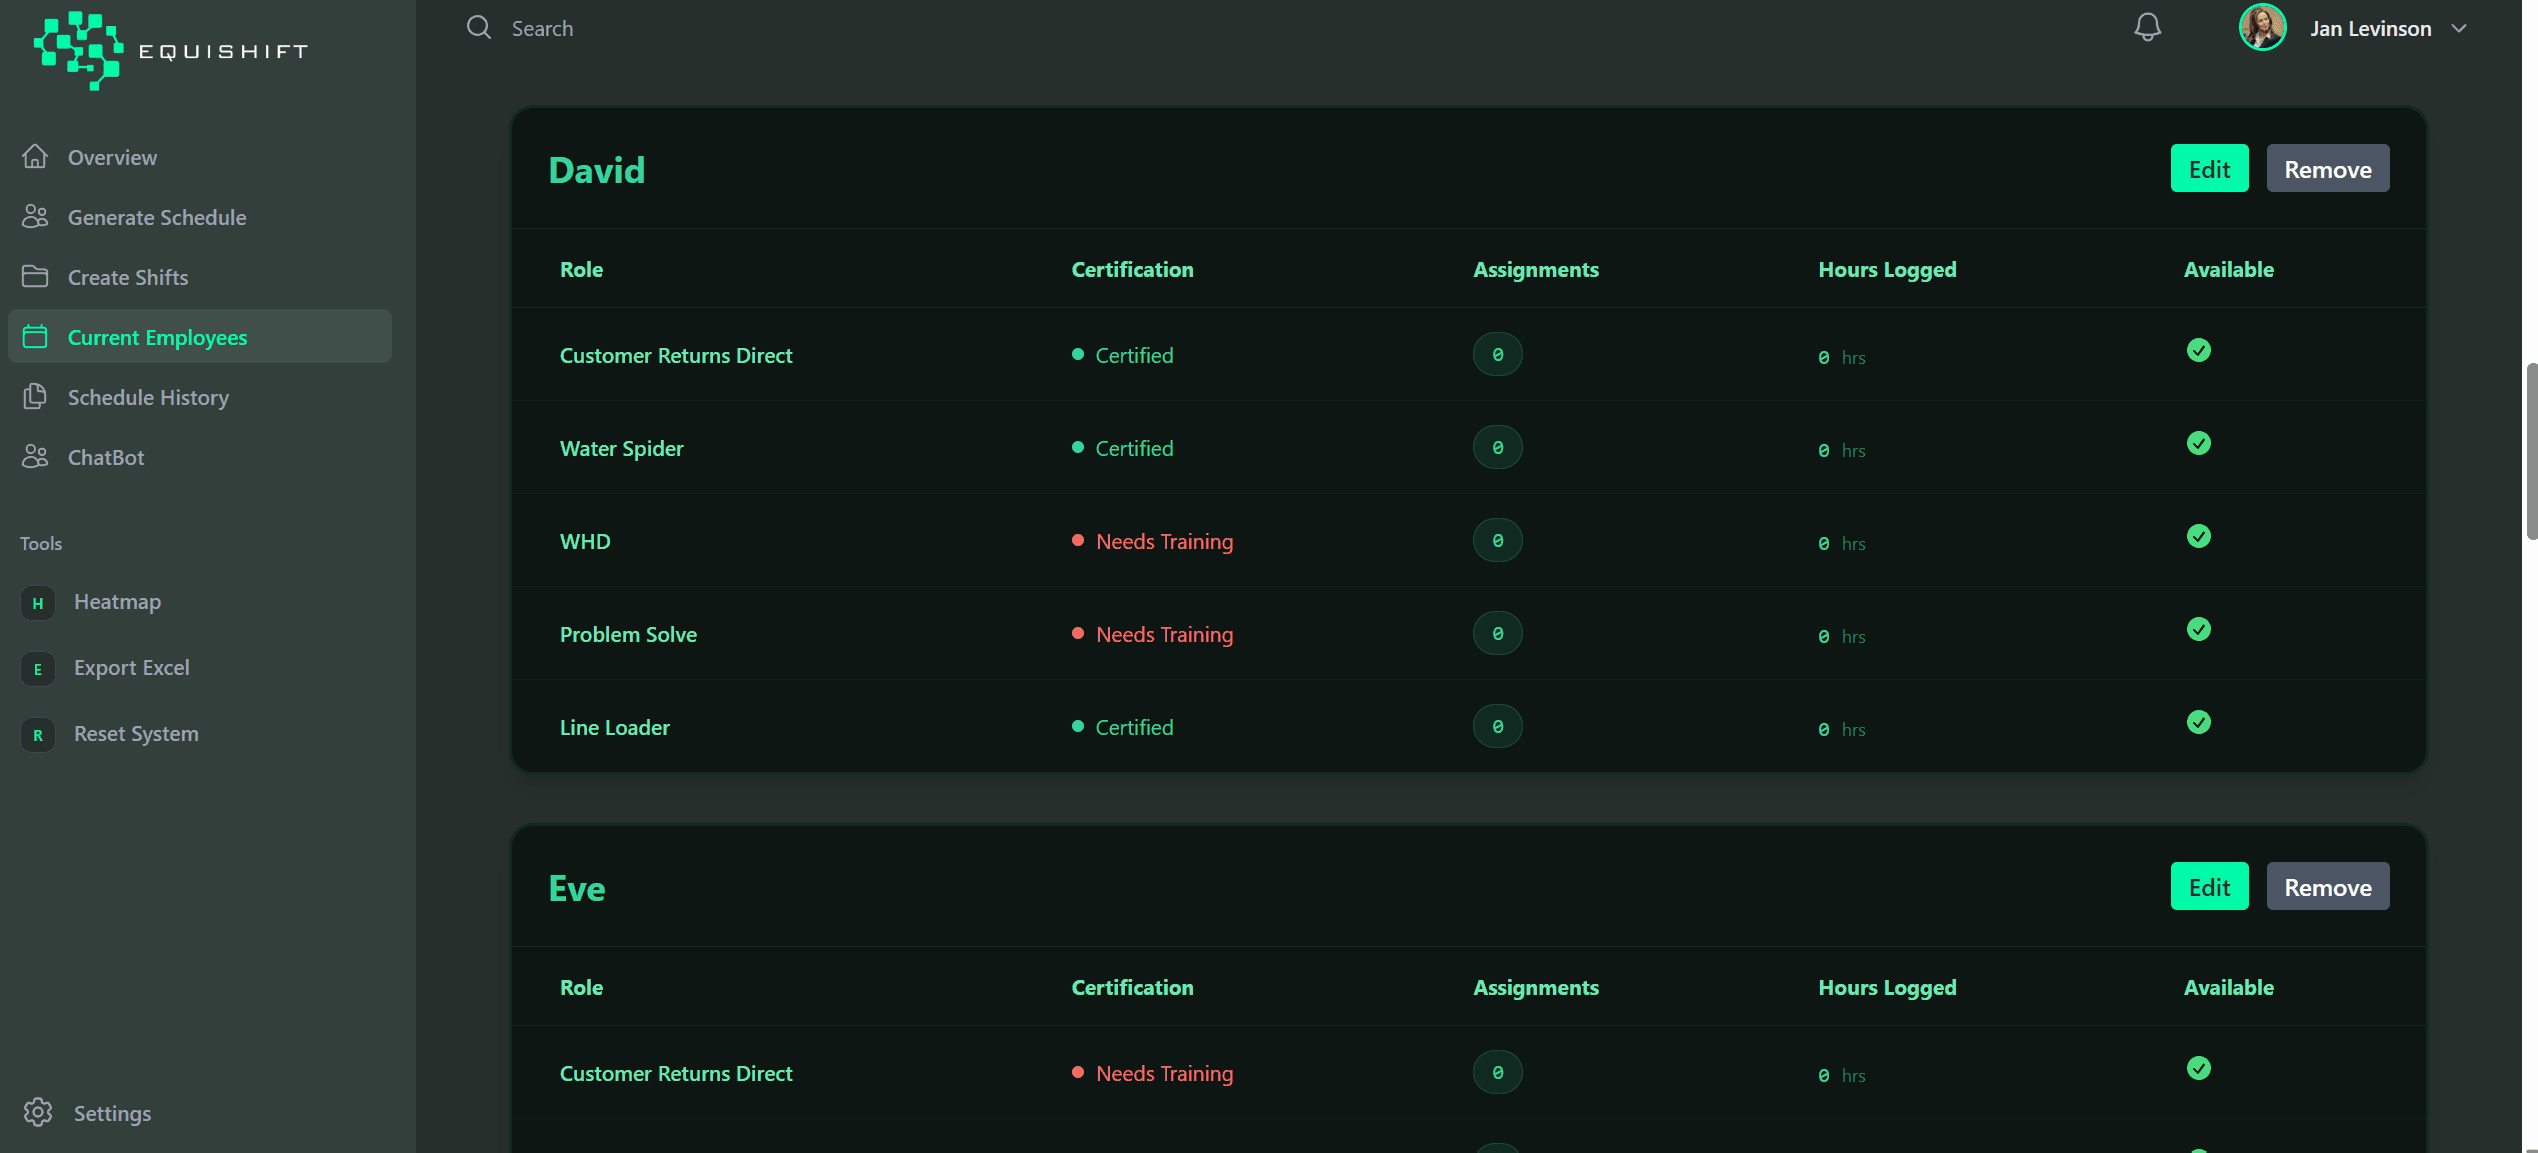
Task: Edit David's employee card
Action: coord(2209,168)
